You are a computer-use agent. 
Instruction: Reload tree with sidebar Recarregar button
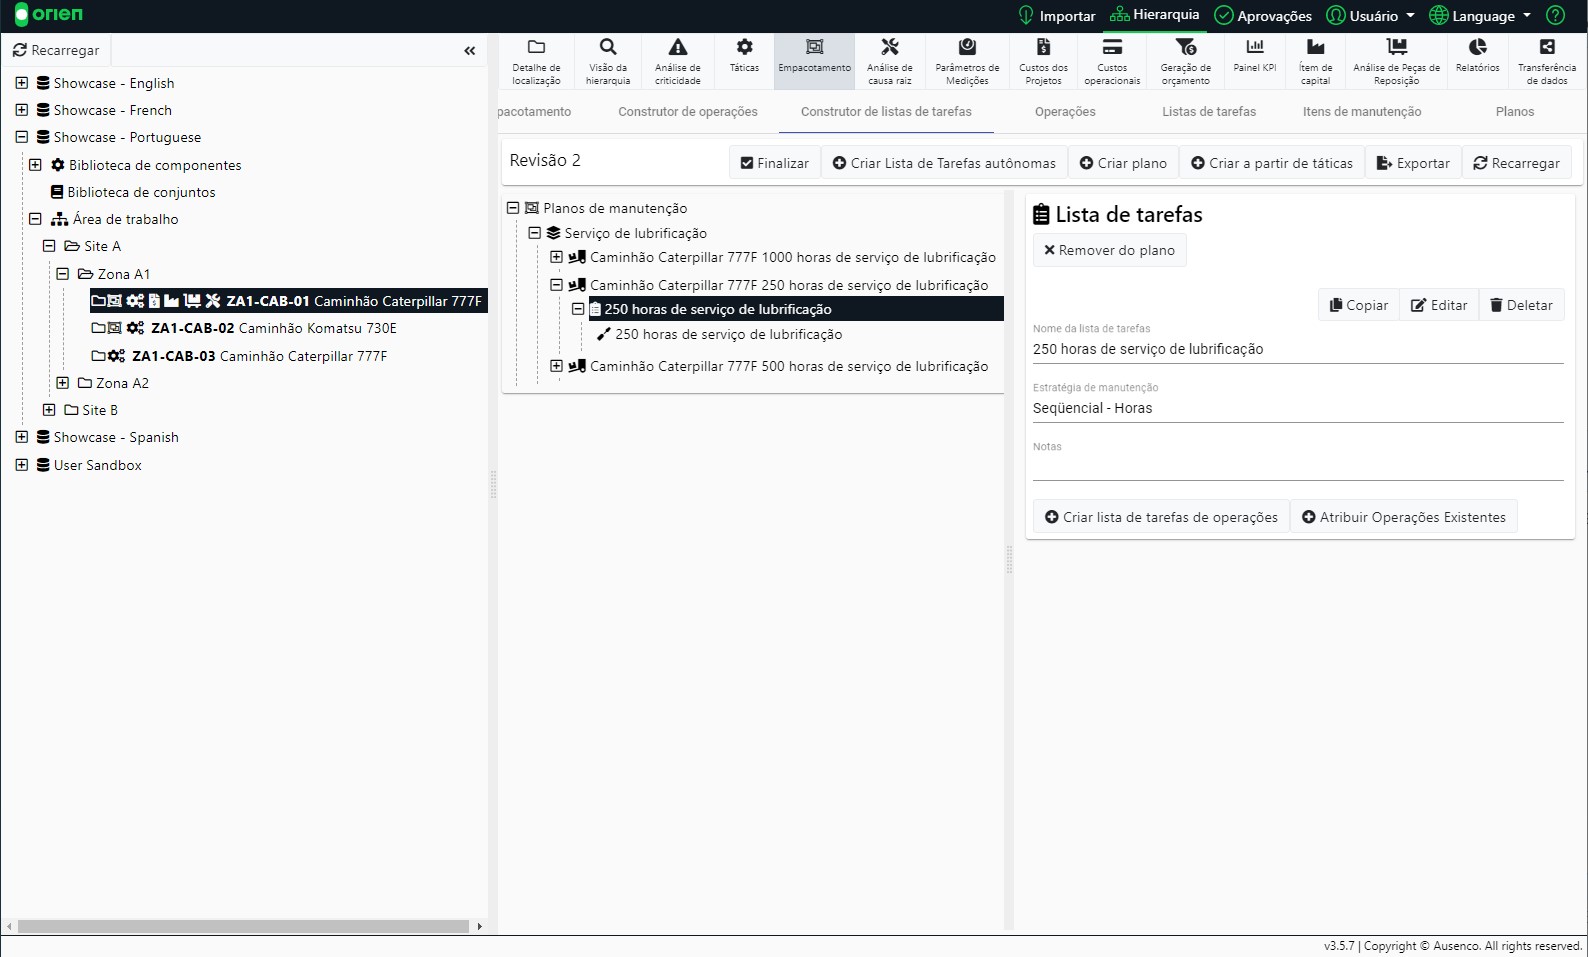pyautogui.click(x=56, y=50)
